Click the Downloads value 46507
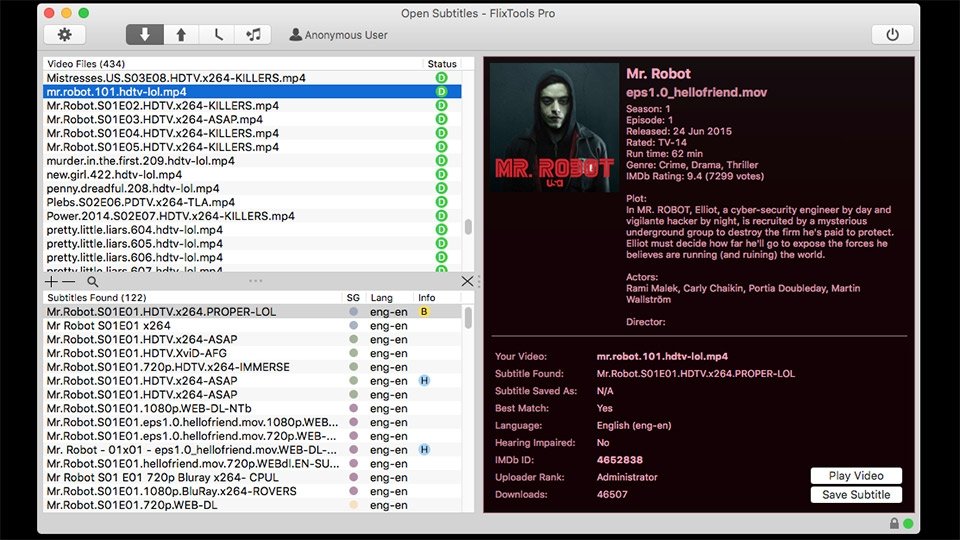Screen dimensions: 960x540 612,494
